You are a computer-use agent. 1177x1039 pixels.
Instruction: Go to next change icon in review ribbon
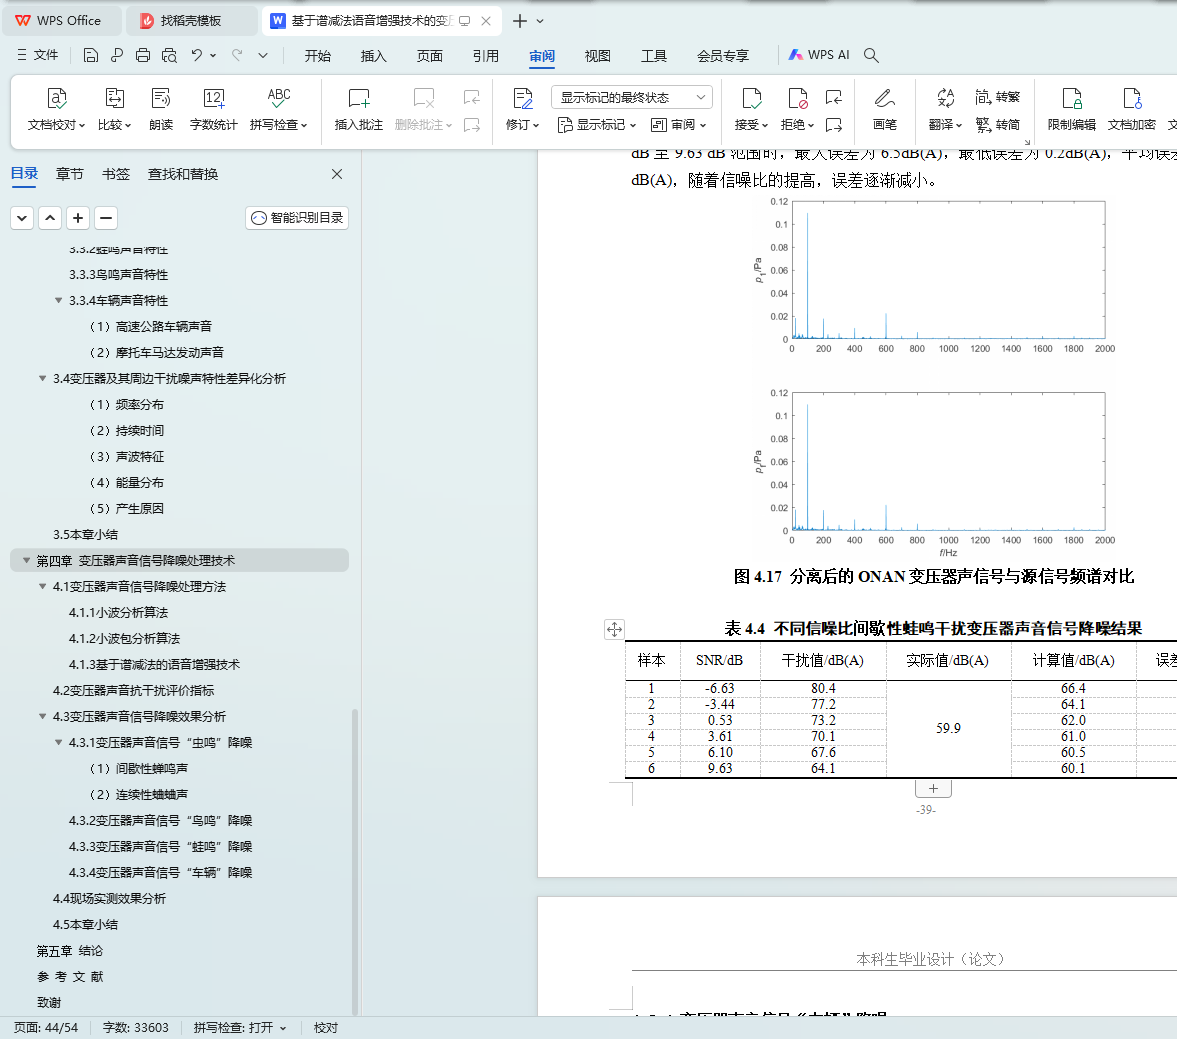point(833,125)
